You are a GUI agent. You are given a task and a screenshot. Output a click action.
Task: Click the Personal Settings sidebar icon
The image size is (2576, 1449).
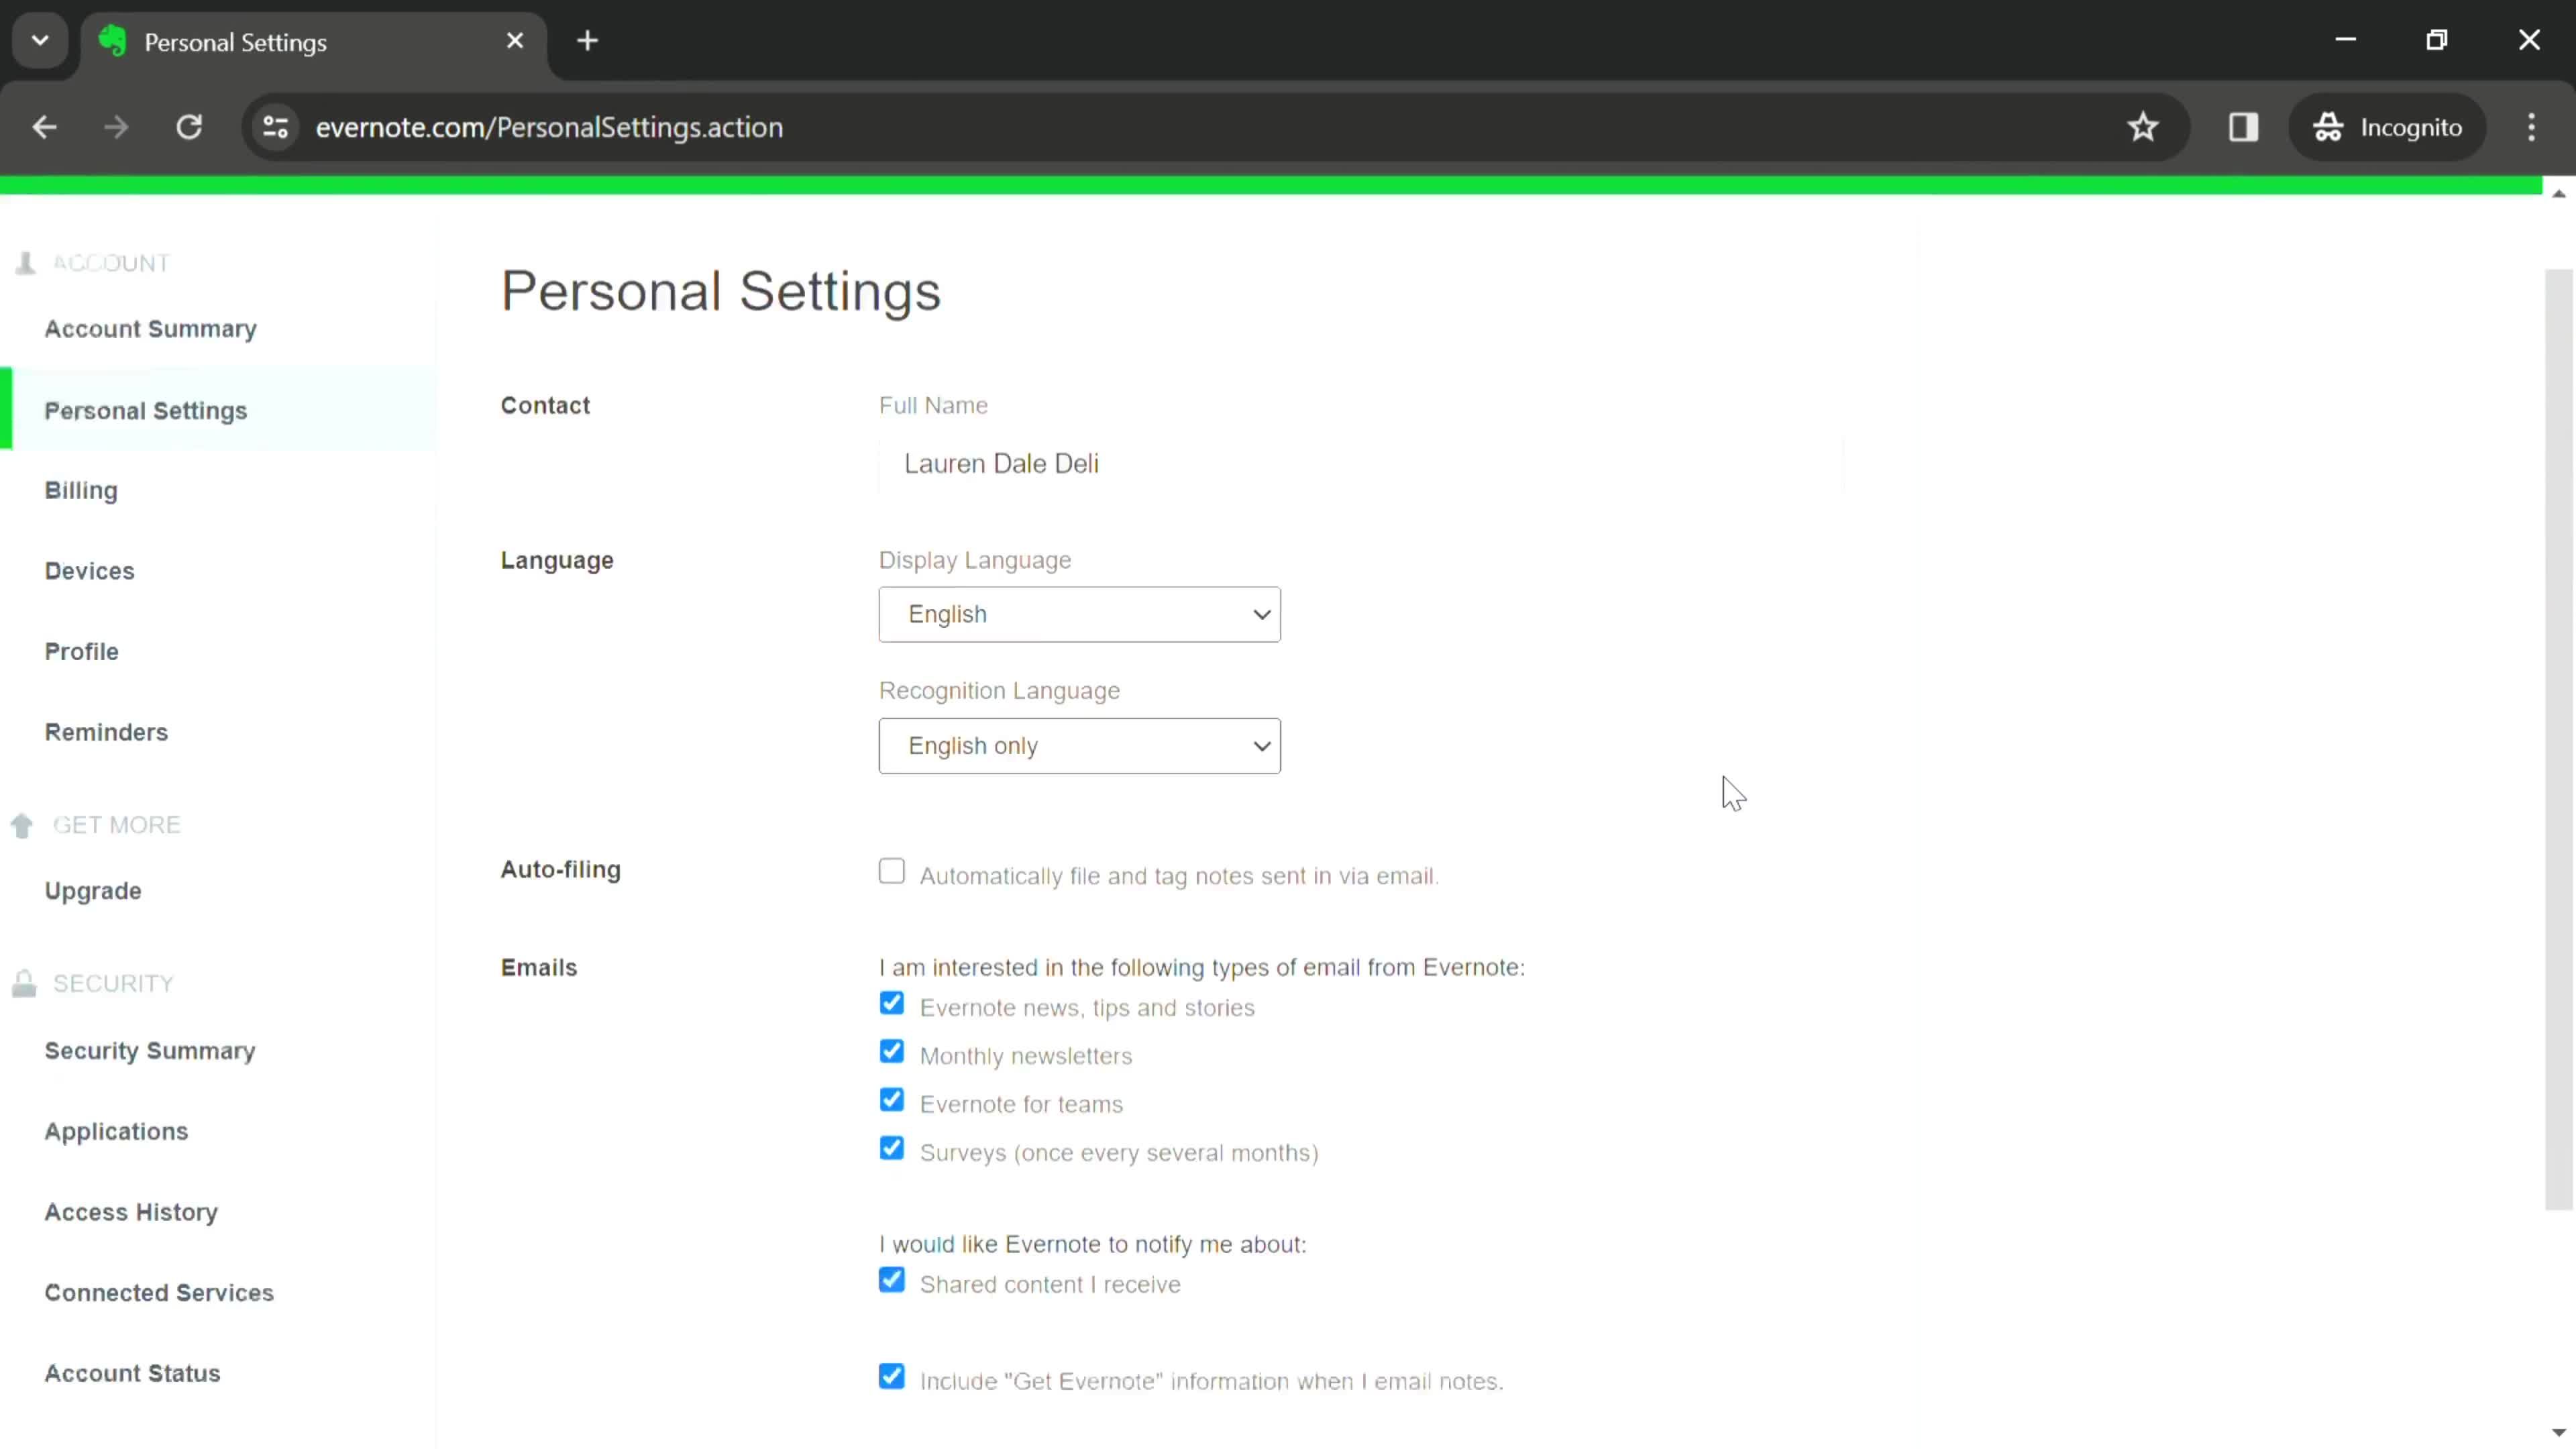coord(145,411)
